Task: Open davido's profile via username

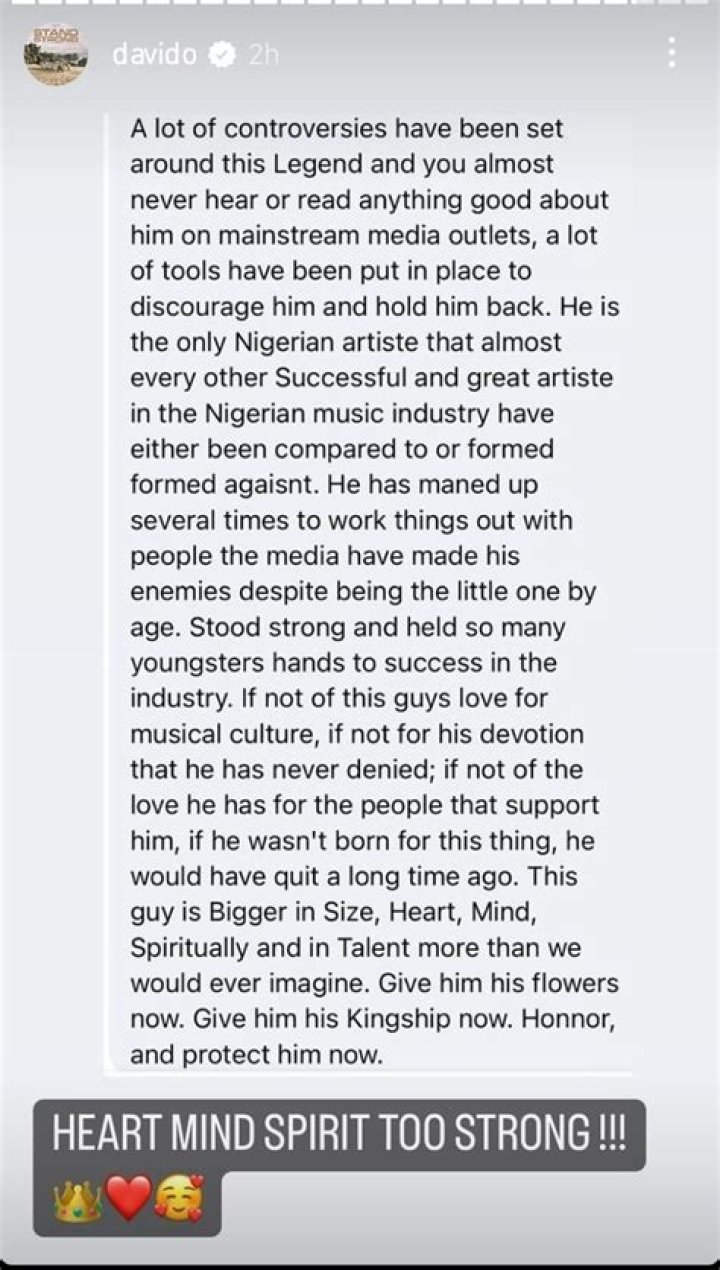Action: coord(156,56)
